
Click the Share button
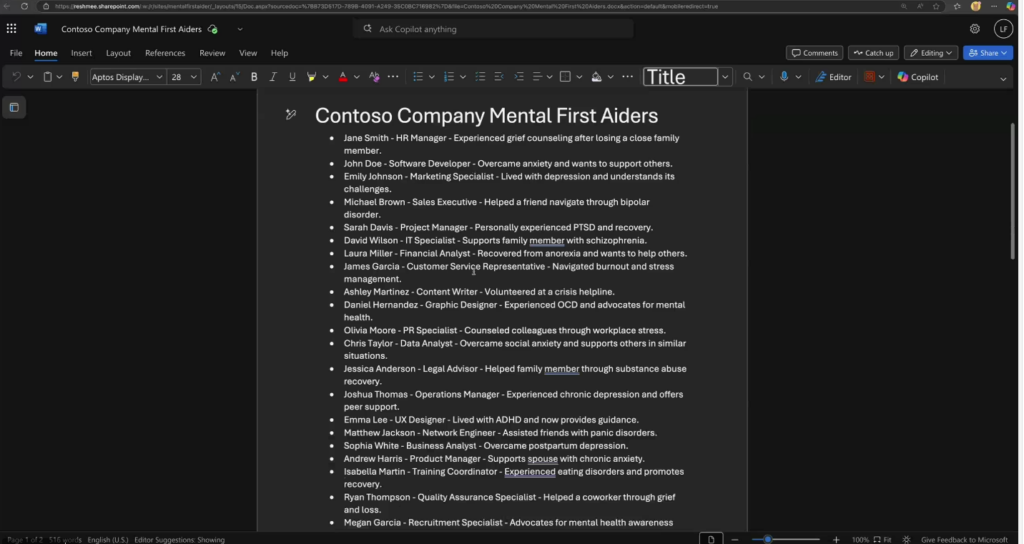pos(988,53)
